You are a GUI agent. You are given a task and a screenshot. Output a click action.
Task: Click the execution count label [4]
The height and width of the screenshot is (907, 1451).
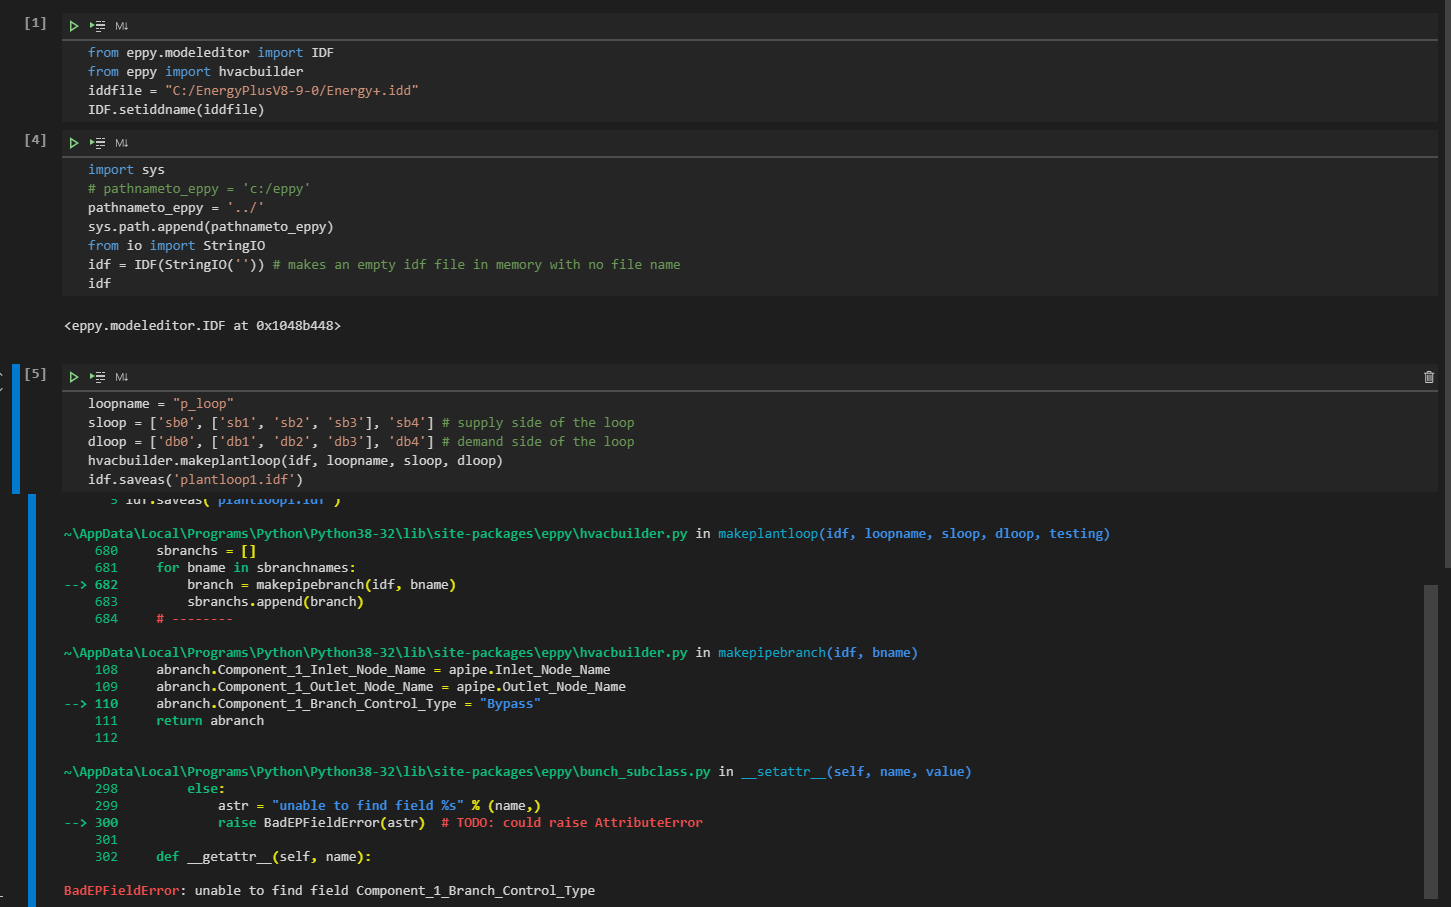pos(34,140)
